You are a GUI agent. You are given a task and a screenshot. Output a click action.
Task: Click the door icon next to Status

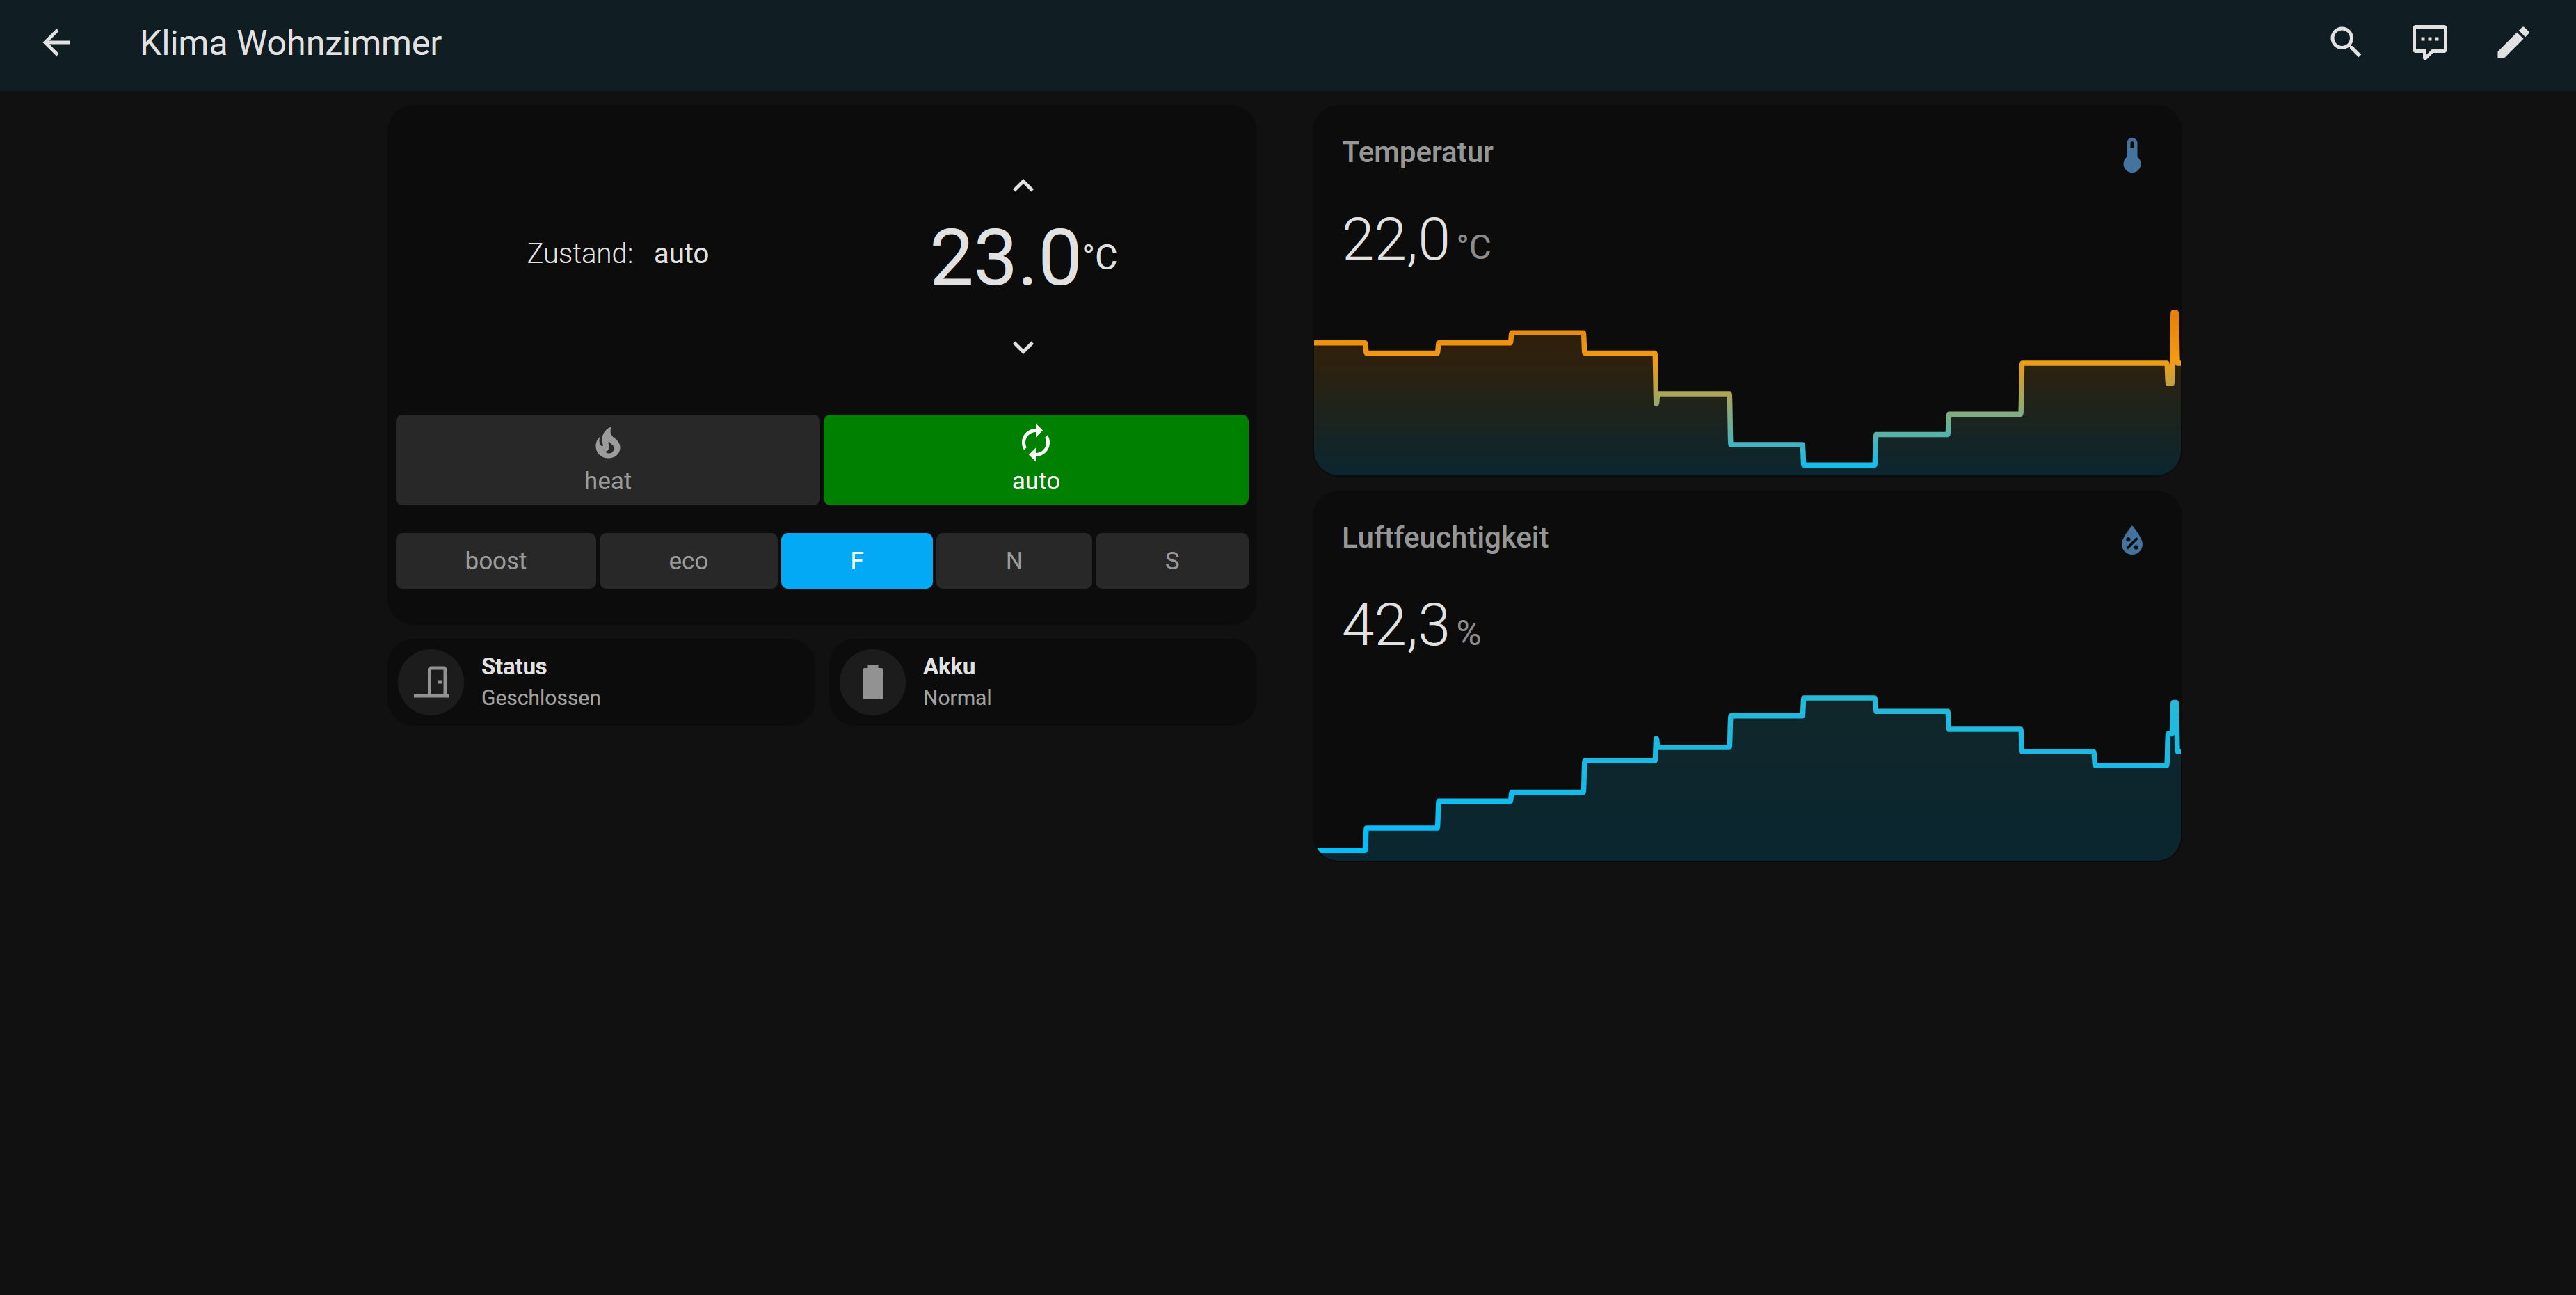click(x=431, y=682)
